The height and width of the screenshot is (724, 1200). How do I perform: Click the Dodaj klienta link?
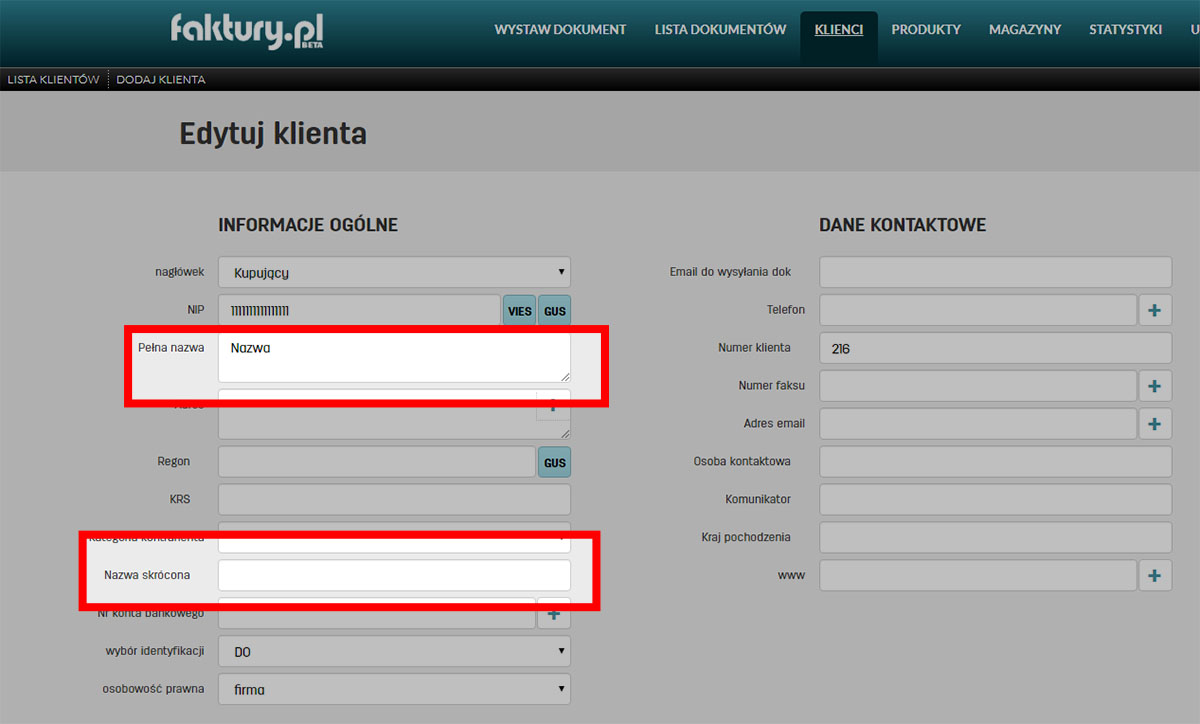tap(161, 80)
